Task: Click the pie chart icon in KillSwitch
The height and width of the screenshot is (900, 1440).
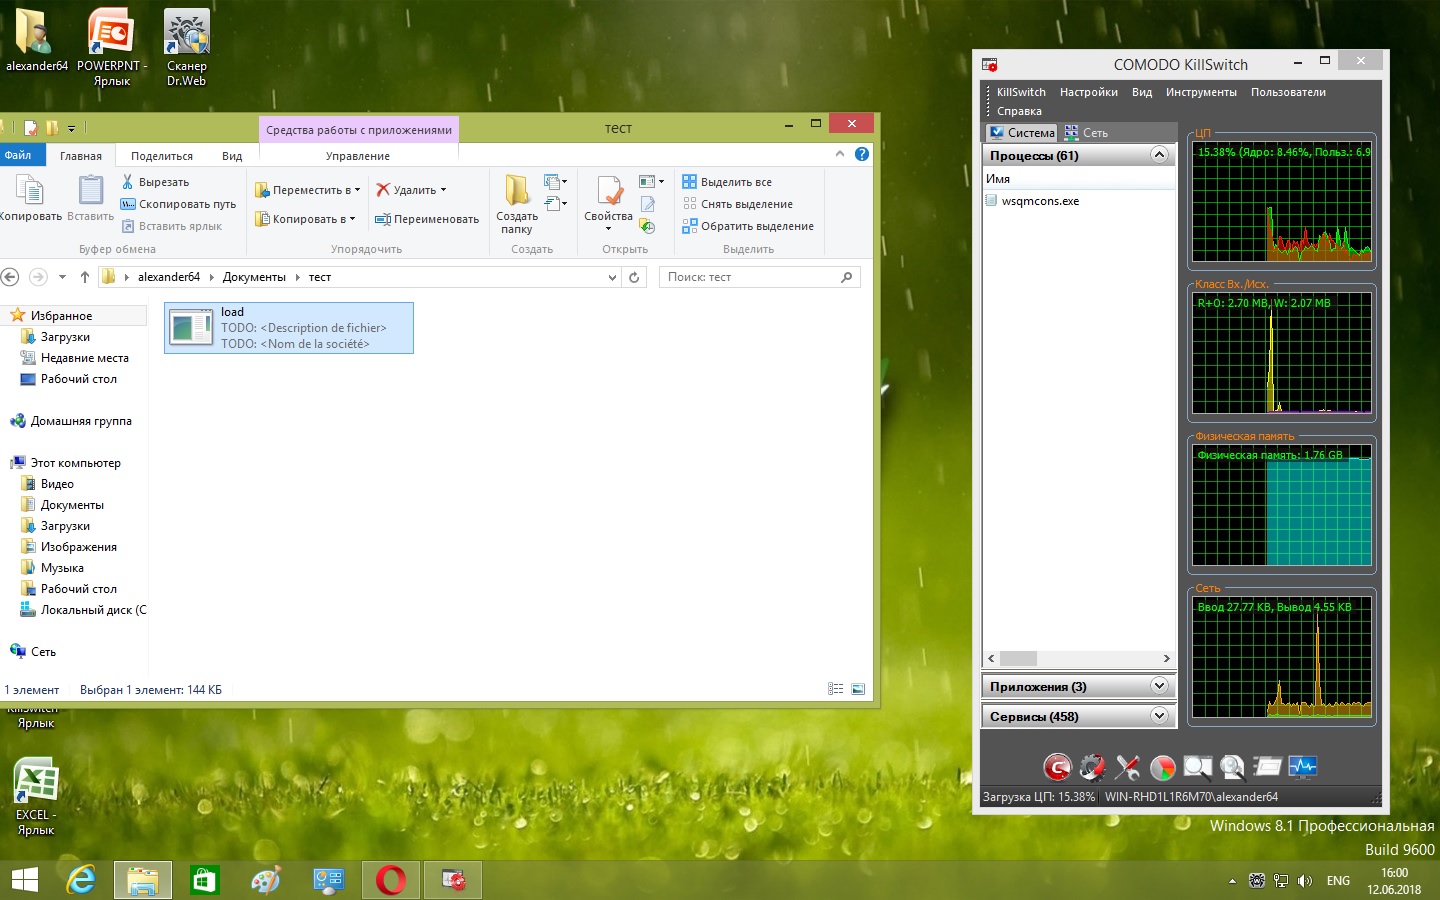Action: point(1162,767)
